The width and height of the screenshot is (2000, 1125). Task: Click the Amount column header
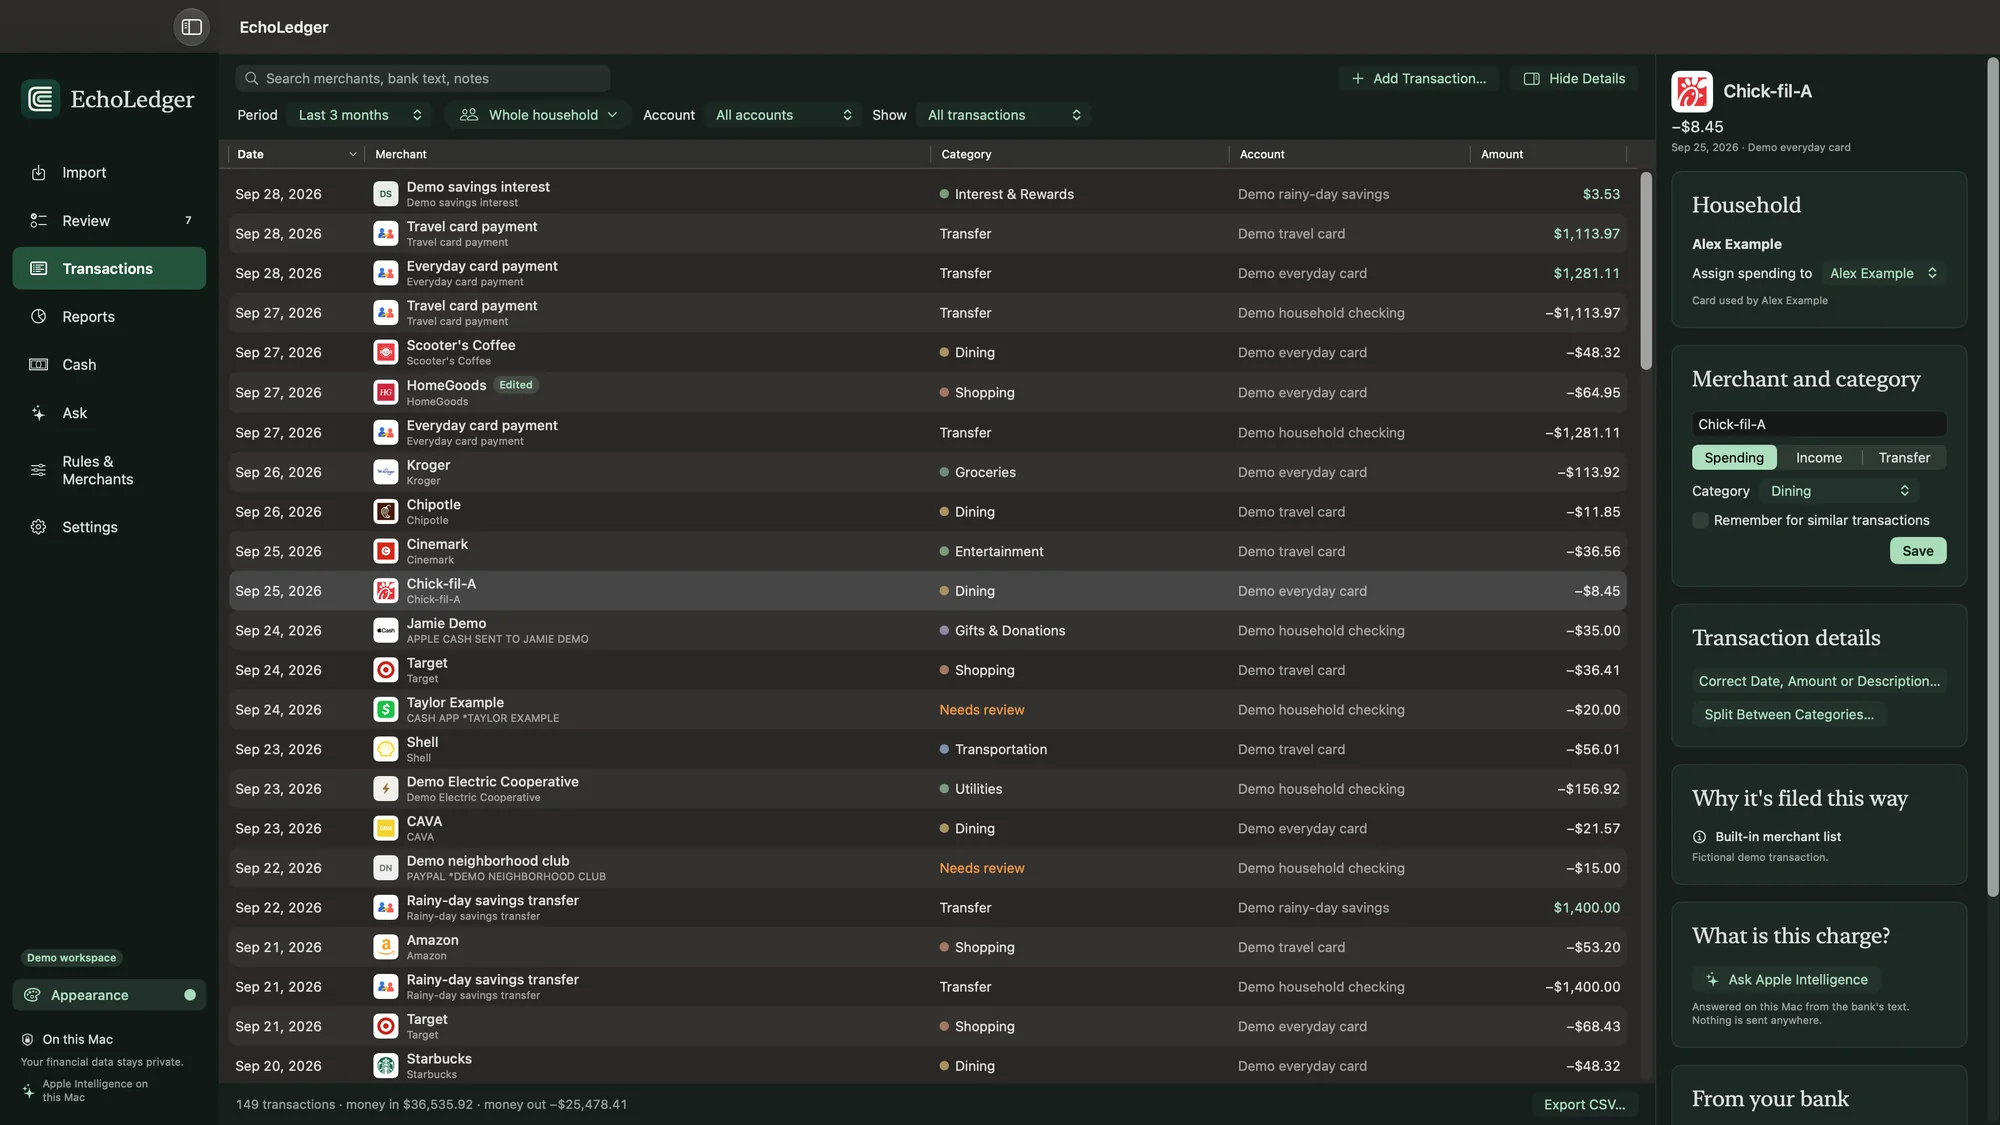point(1548,154)
